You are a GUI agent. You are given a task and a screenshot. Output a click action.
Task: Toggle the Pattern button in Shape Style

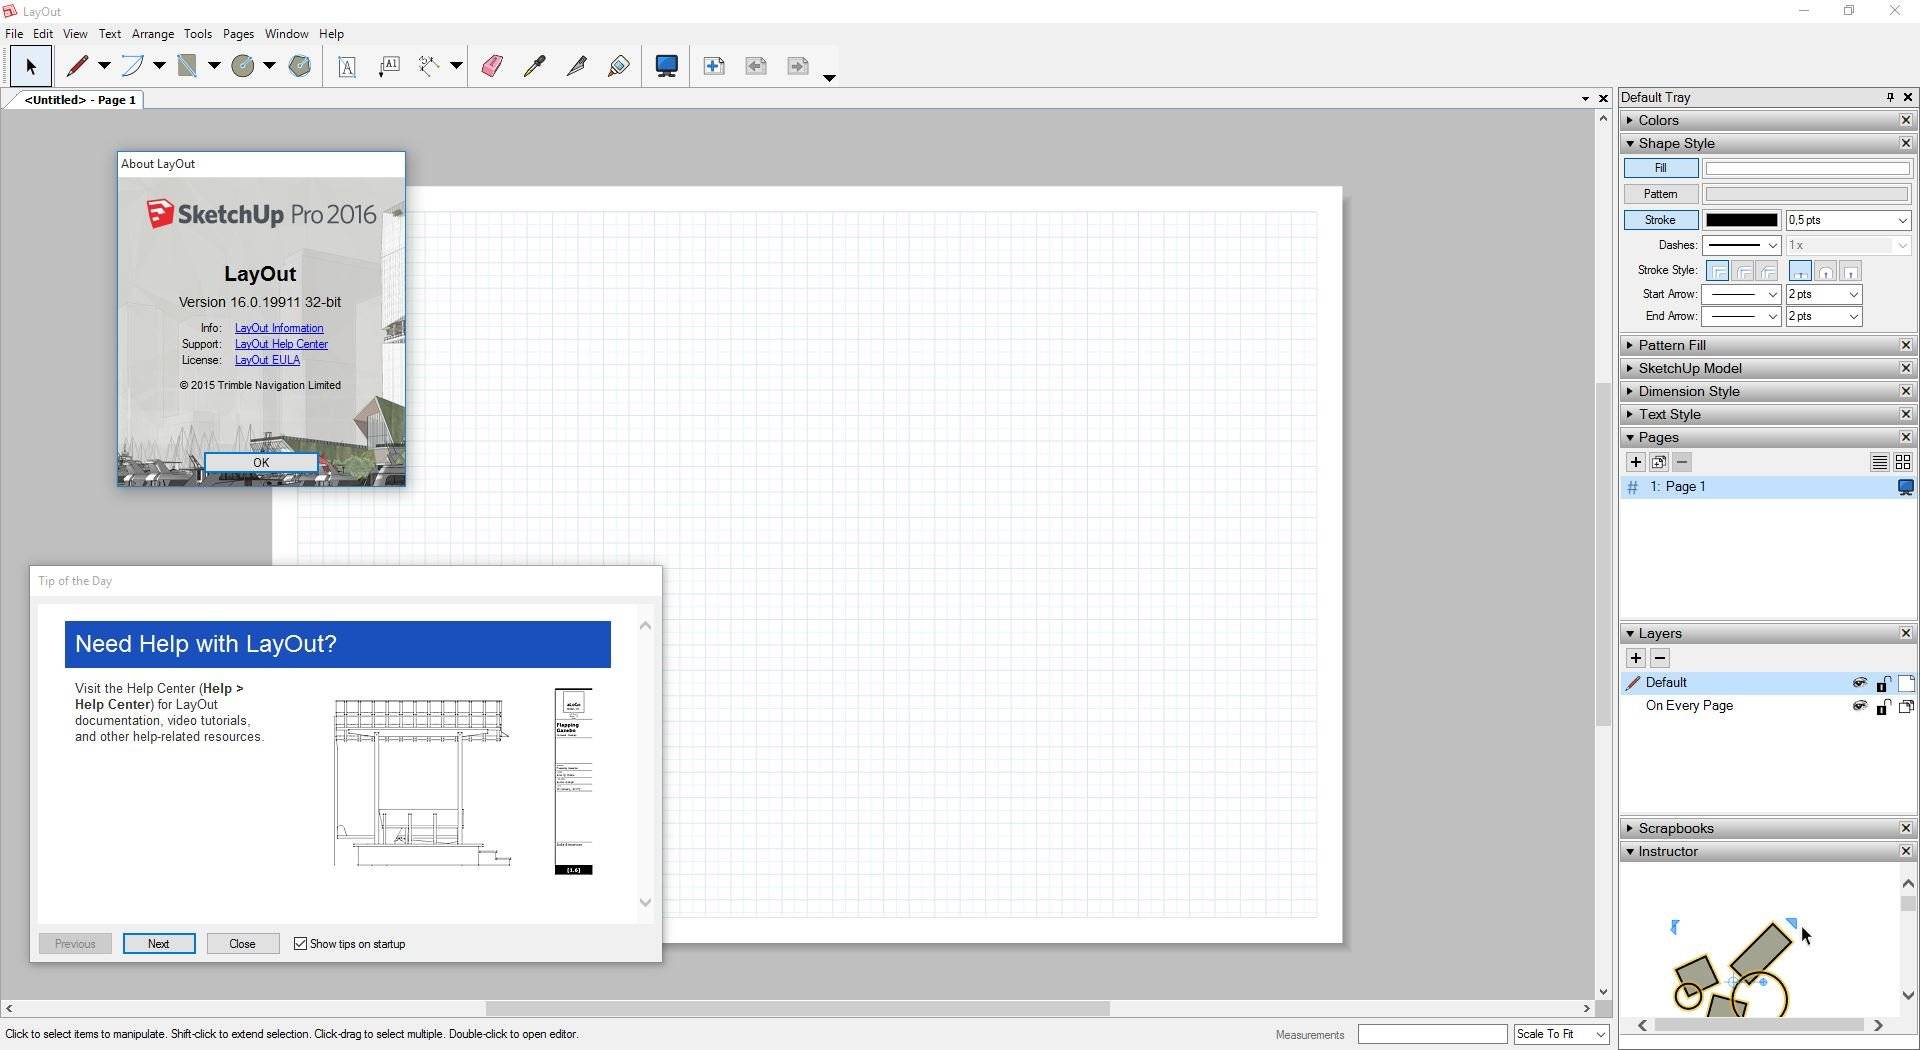(1661, 194)
